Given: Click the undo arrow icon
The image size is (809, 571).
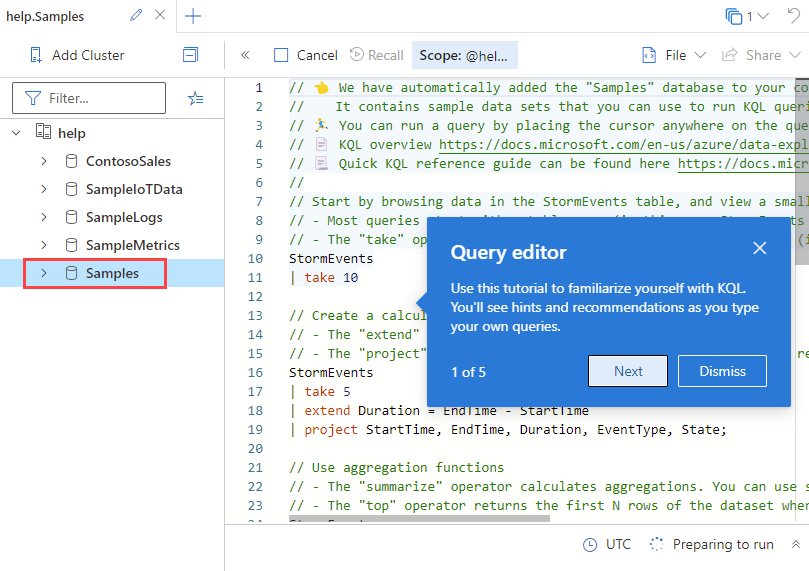Looking at the screenshot, I should pyautogui.click(x=794, y=15).
